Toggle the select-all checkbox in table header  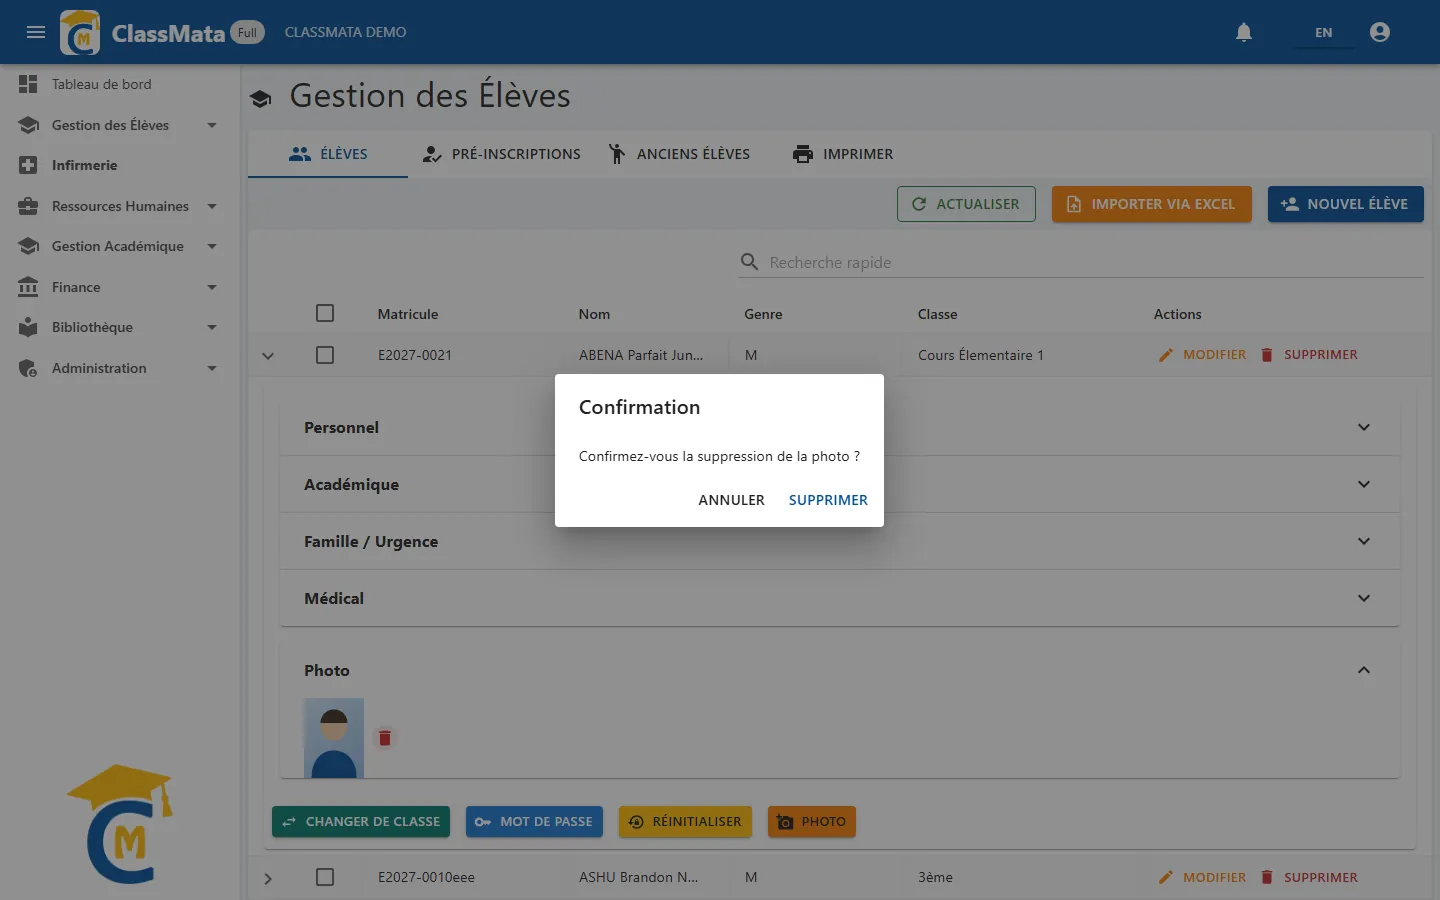[325, 313]
